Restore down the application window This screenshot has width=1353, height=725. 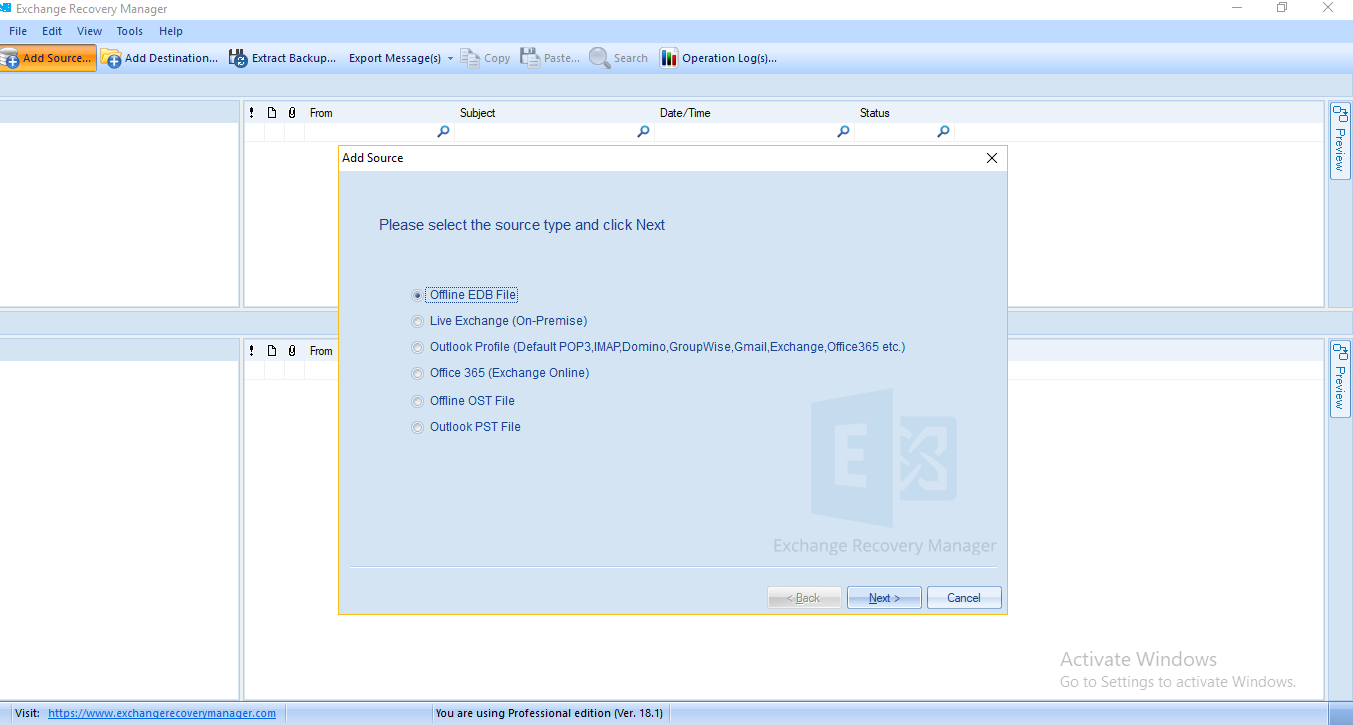[x=1282, y=8]
